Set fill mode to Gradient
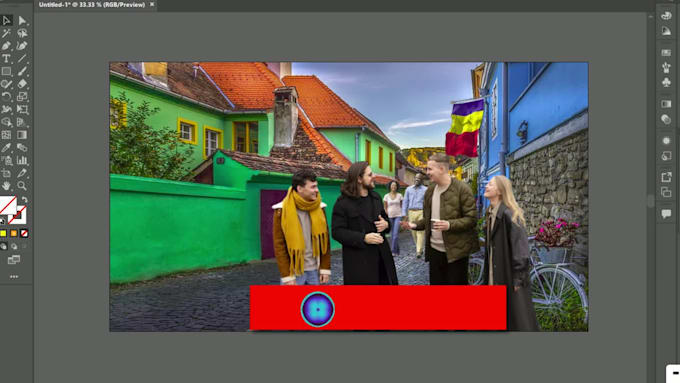The width and height of the screenshot is (680, 383). (14, 233)
